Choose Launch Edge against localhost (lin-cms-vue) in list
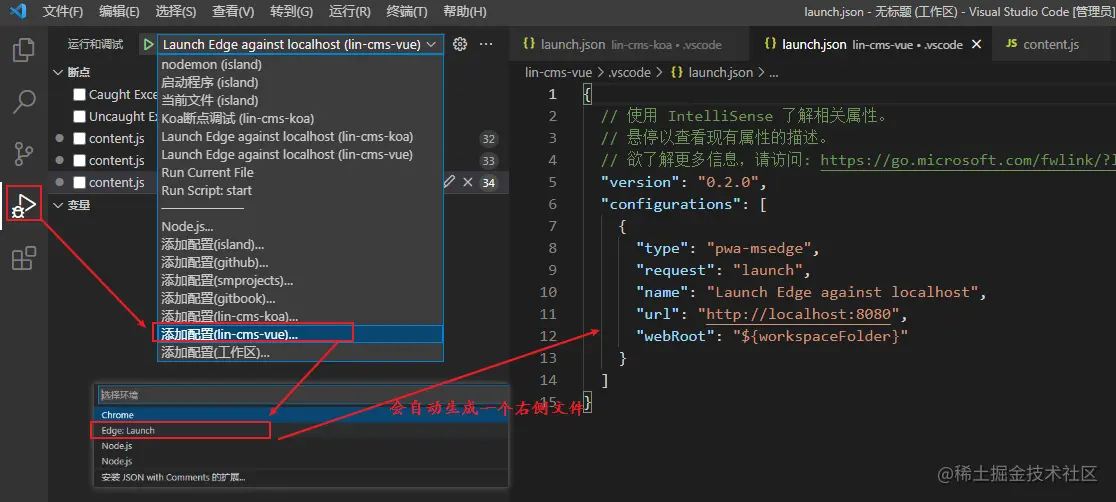Viewport: 1116px width, 502px height. [300, 155]
